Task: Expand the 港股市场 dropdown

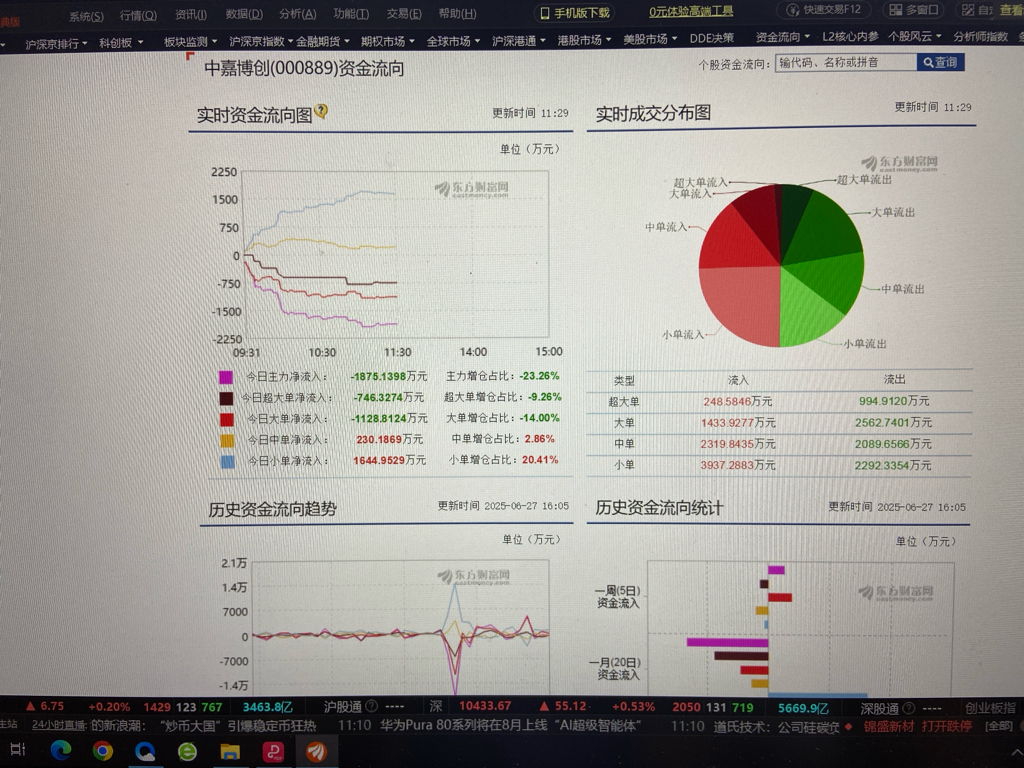Action: pos(584,40)
